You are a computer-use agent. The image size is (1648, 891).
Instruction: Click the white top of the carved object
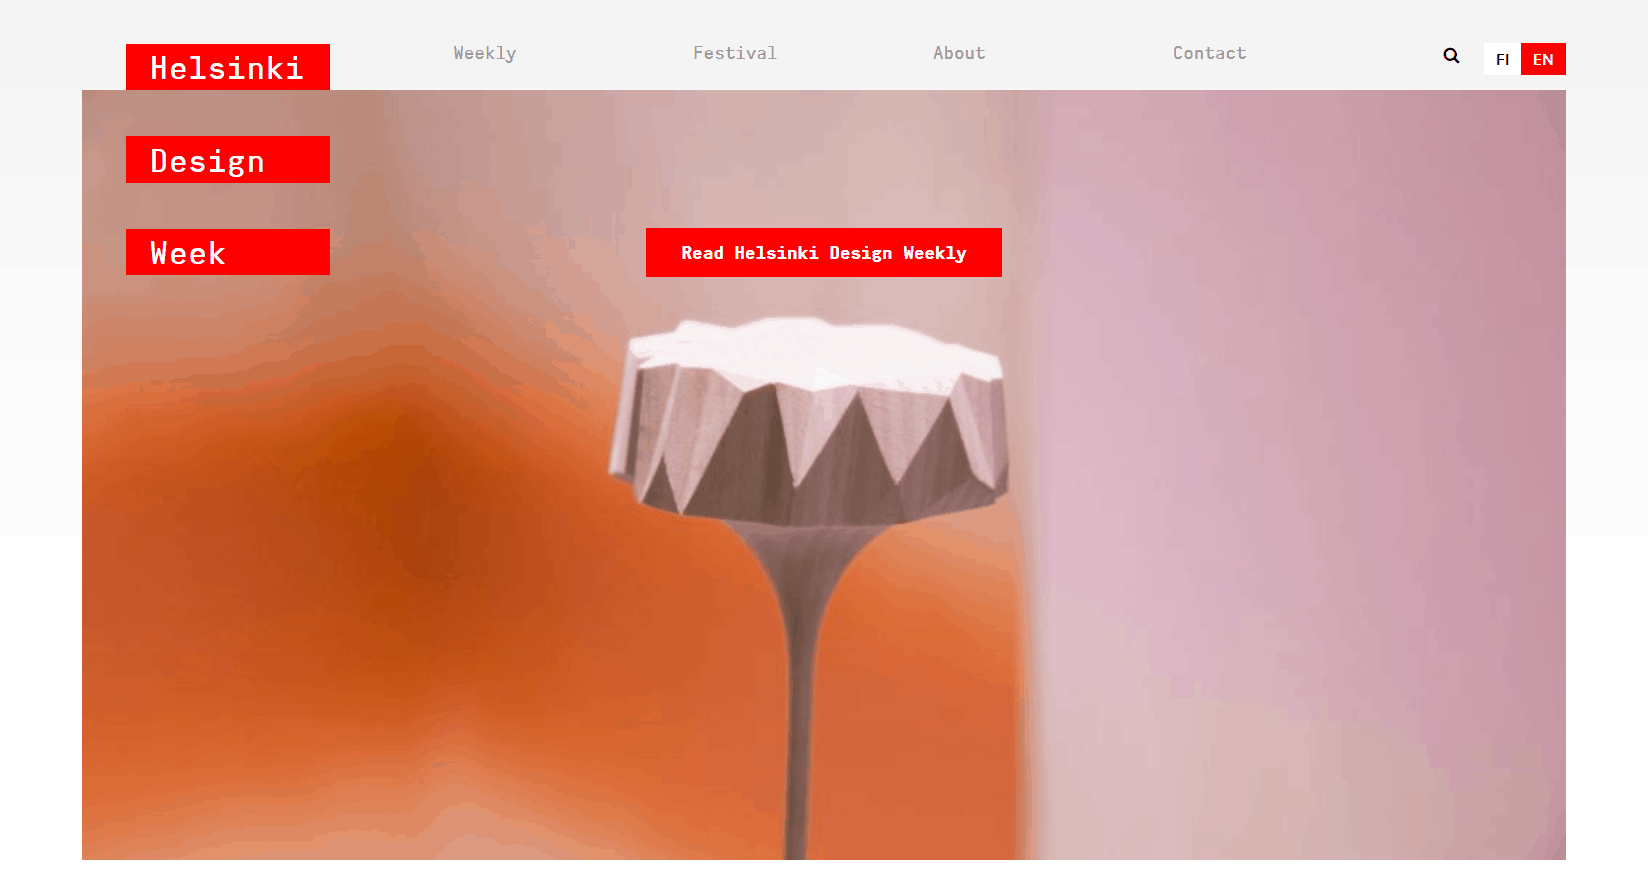(815, 350)
